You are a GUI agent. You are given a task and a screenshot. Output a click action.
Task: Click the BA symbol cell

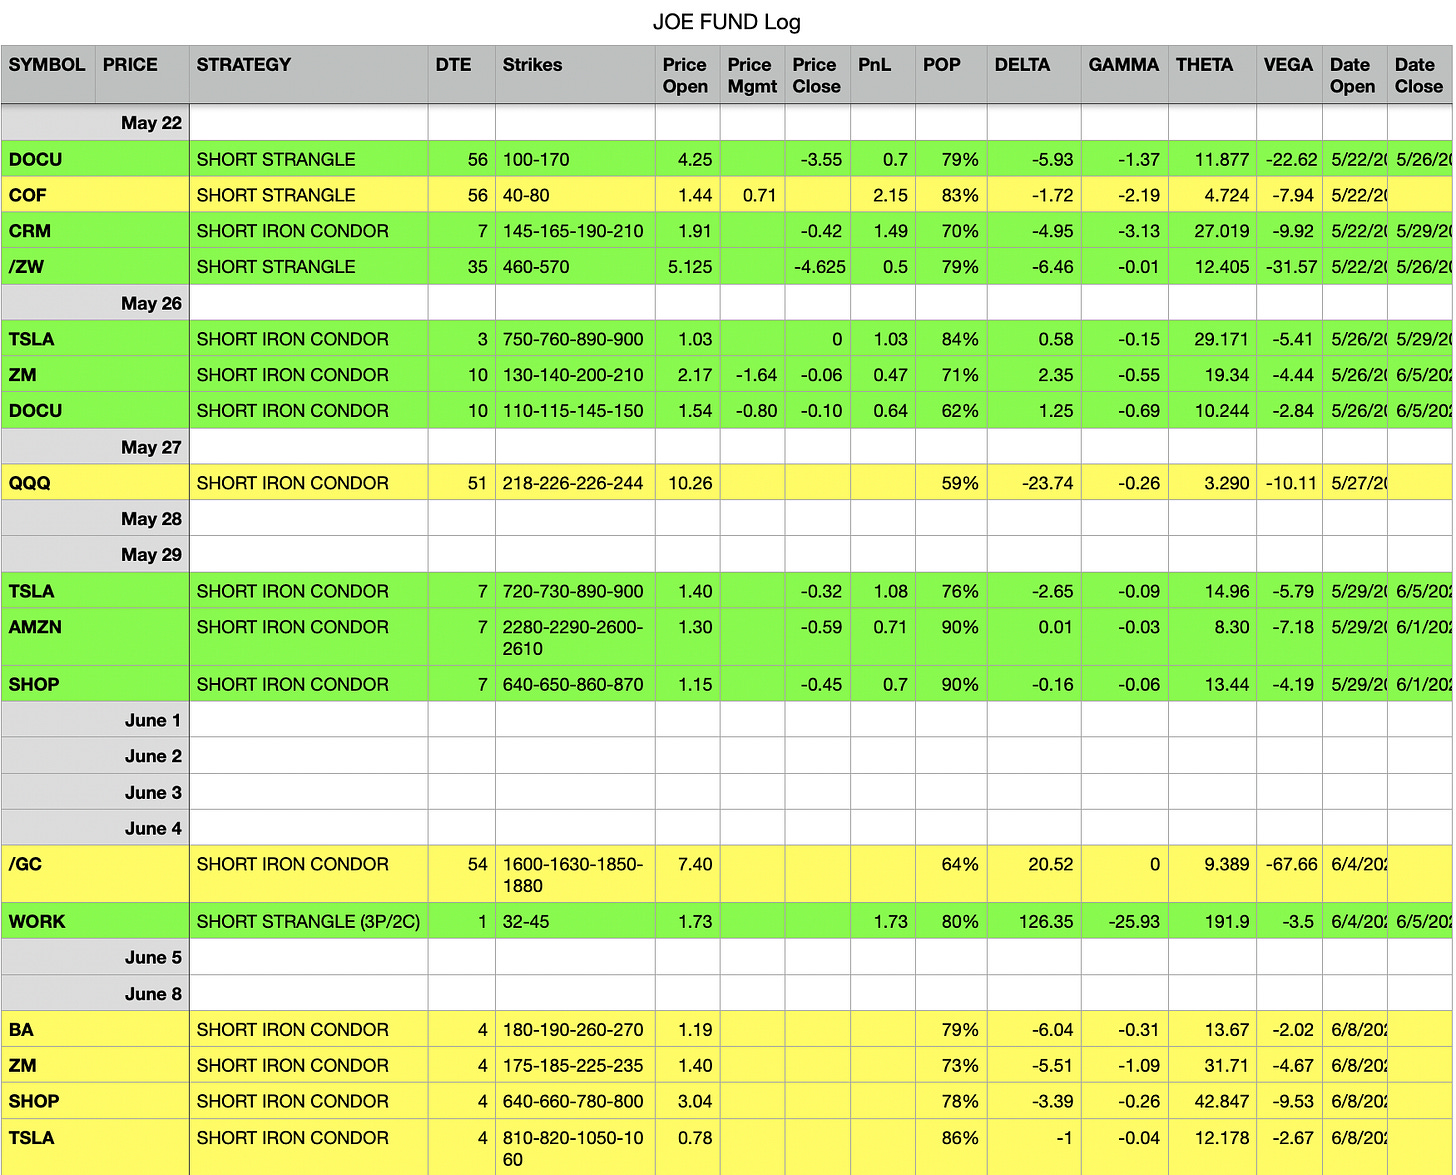pyautogui.click(x=95, y=1030)
